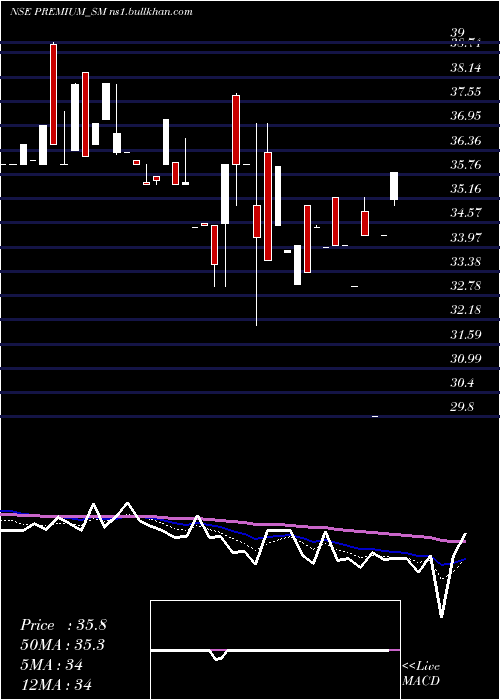The width and height of the screenshot is (500, 700).
Task: Click the 33.38 price axis label
Action: [466, 262]
